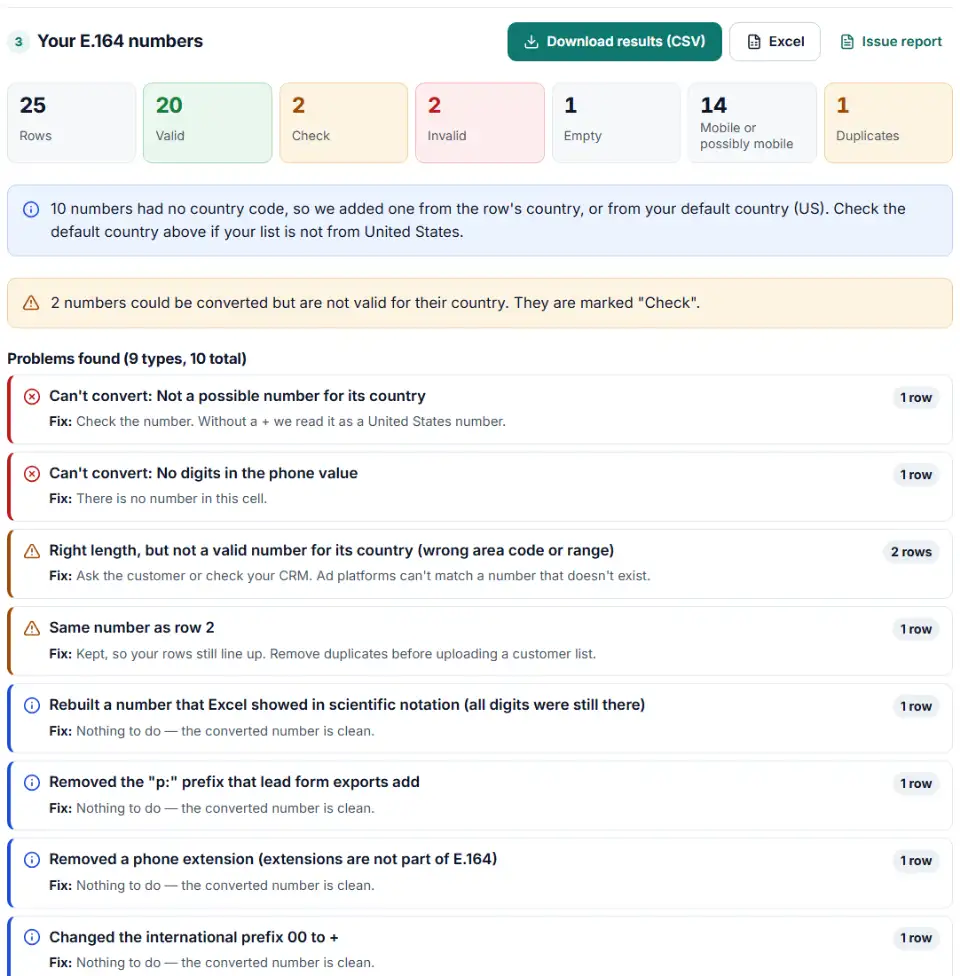
Task: Export results to Excel
Action: [774, 42]
